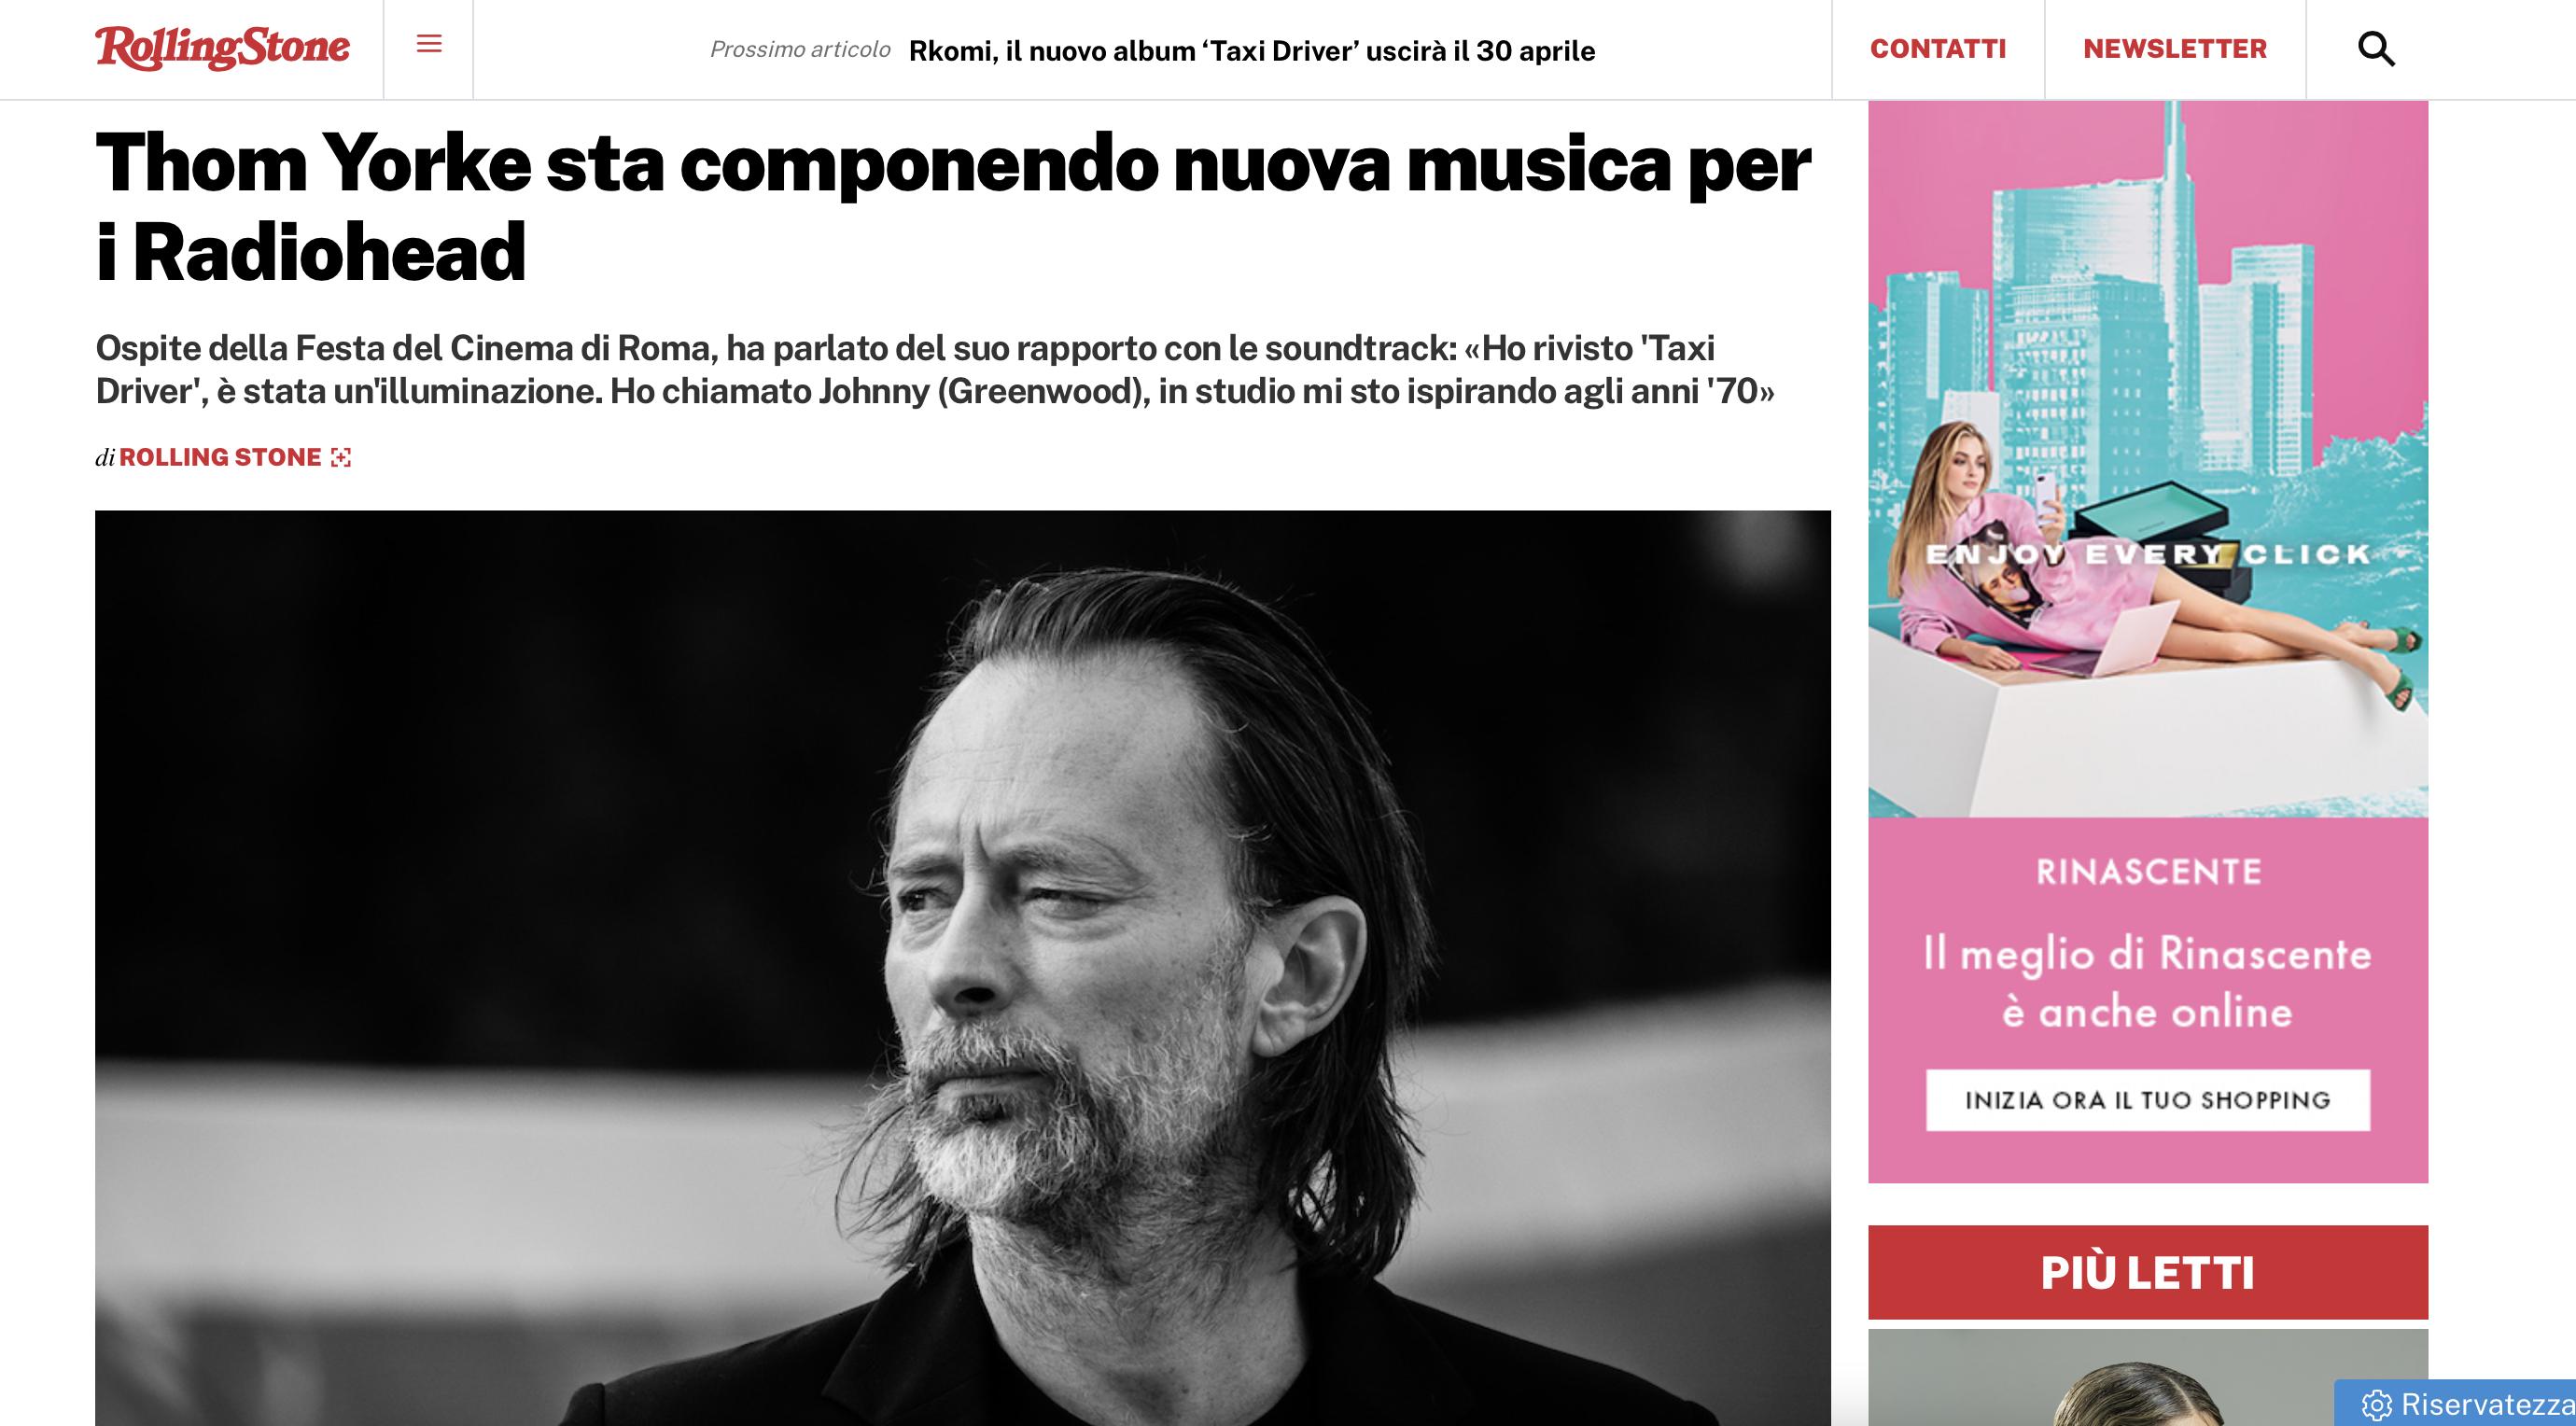The height and width of the screenshot is (1426, 2576).
Task: Click the RINASCENTE brand text in ad
Action: (2148, 872)
